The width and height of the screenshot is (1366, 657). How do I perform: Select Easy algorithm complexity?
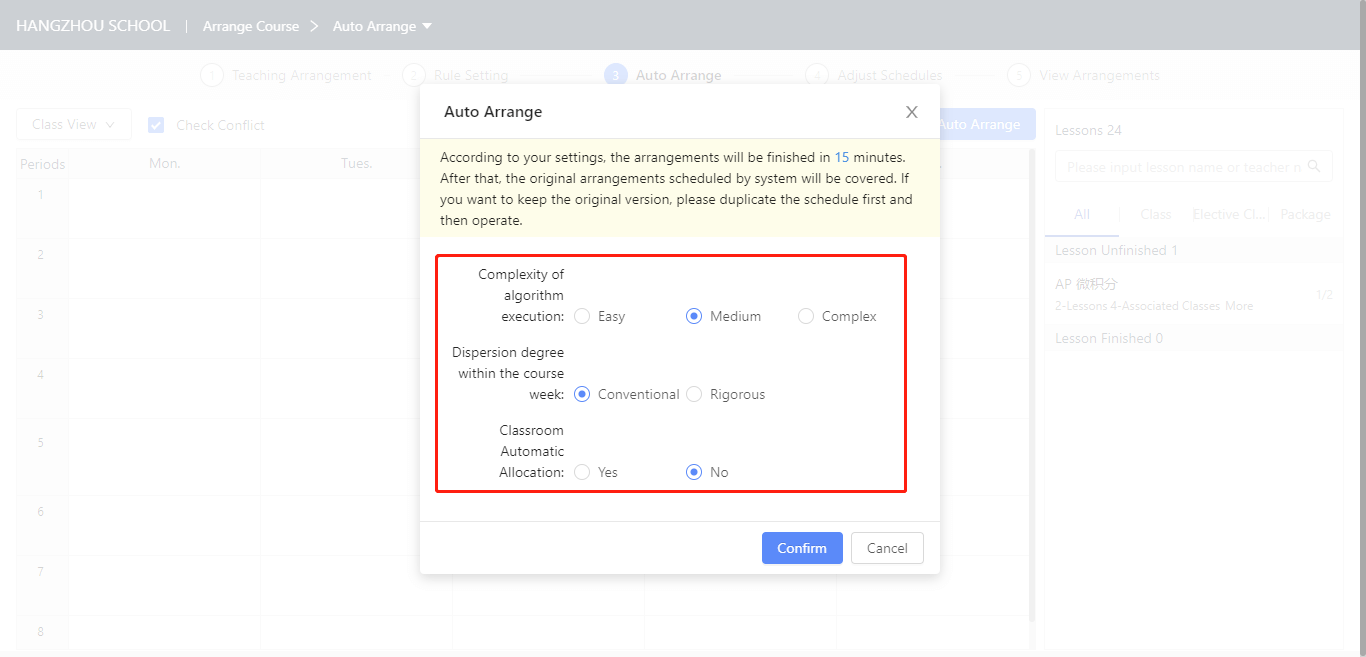[582, 316]
